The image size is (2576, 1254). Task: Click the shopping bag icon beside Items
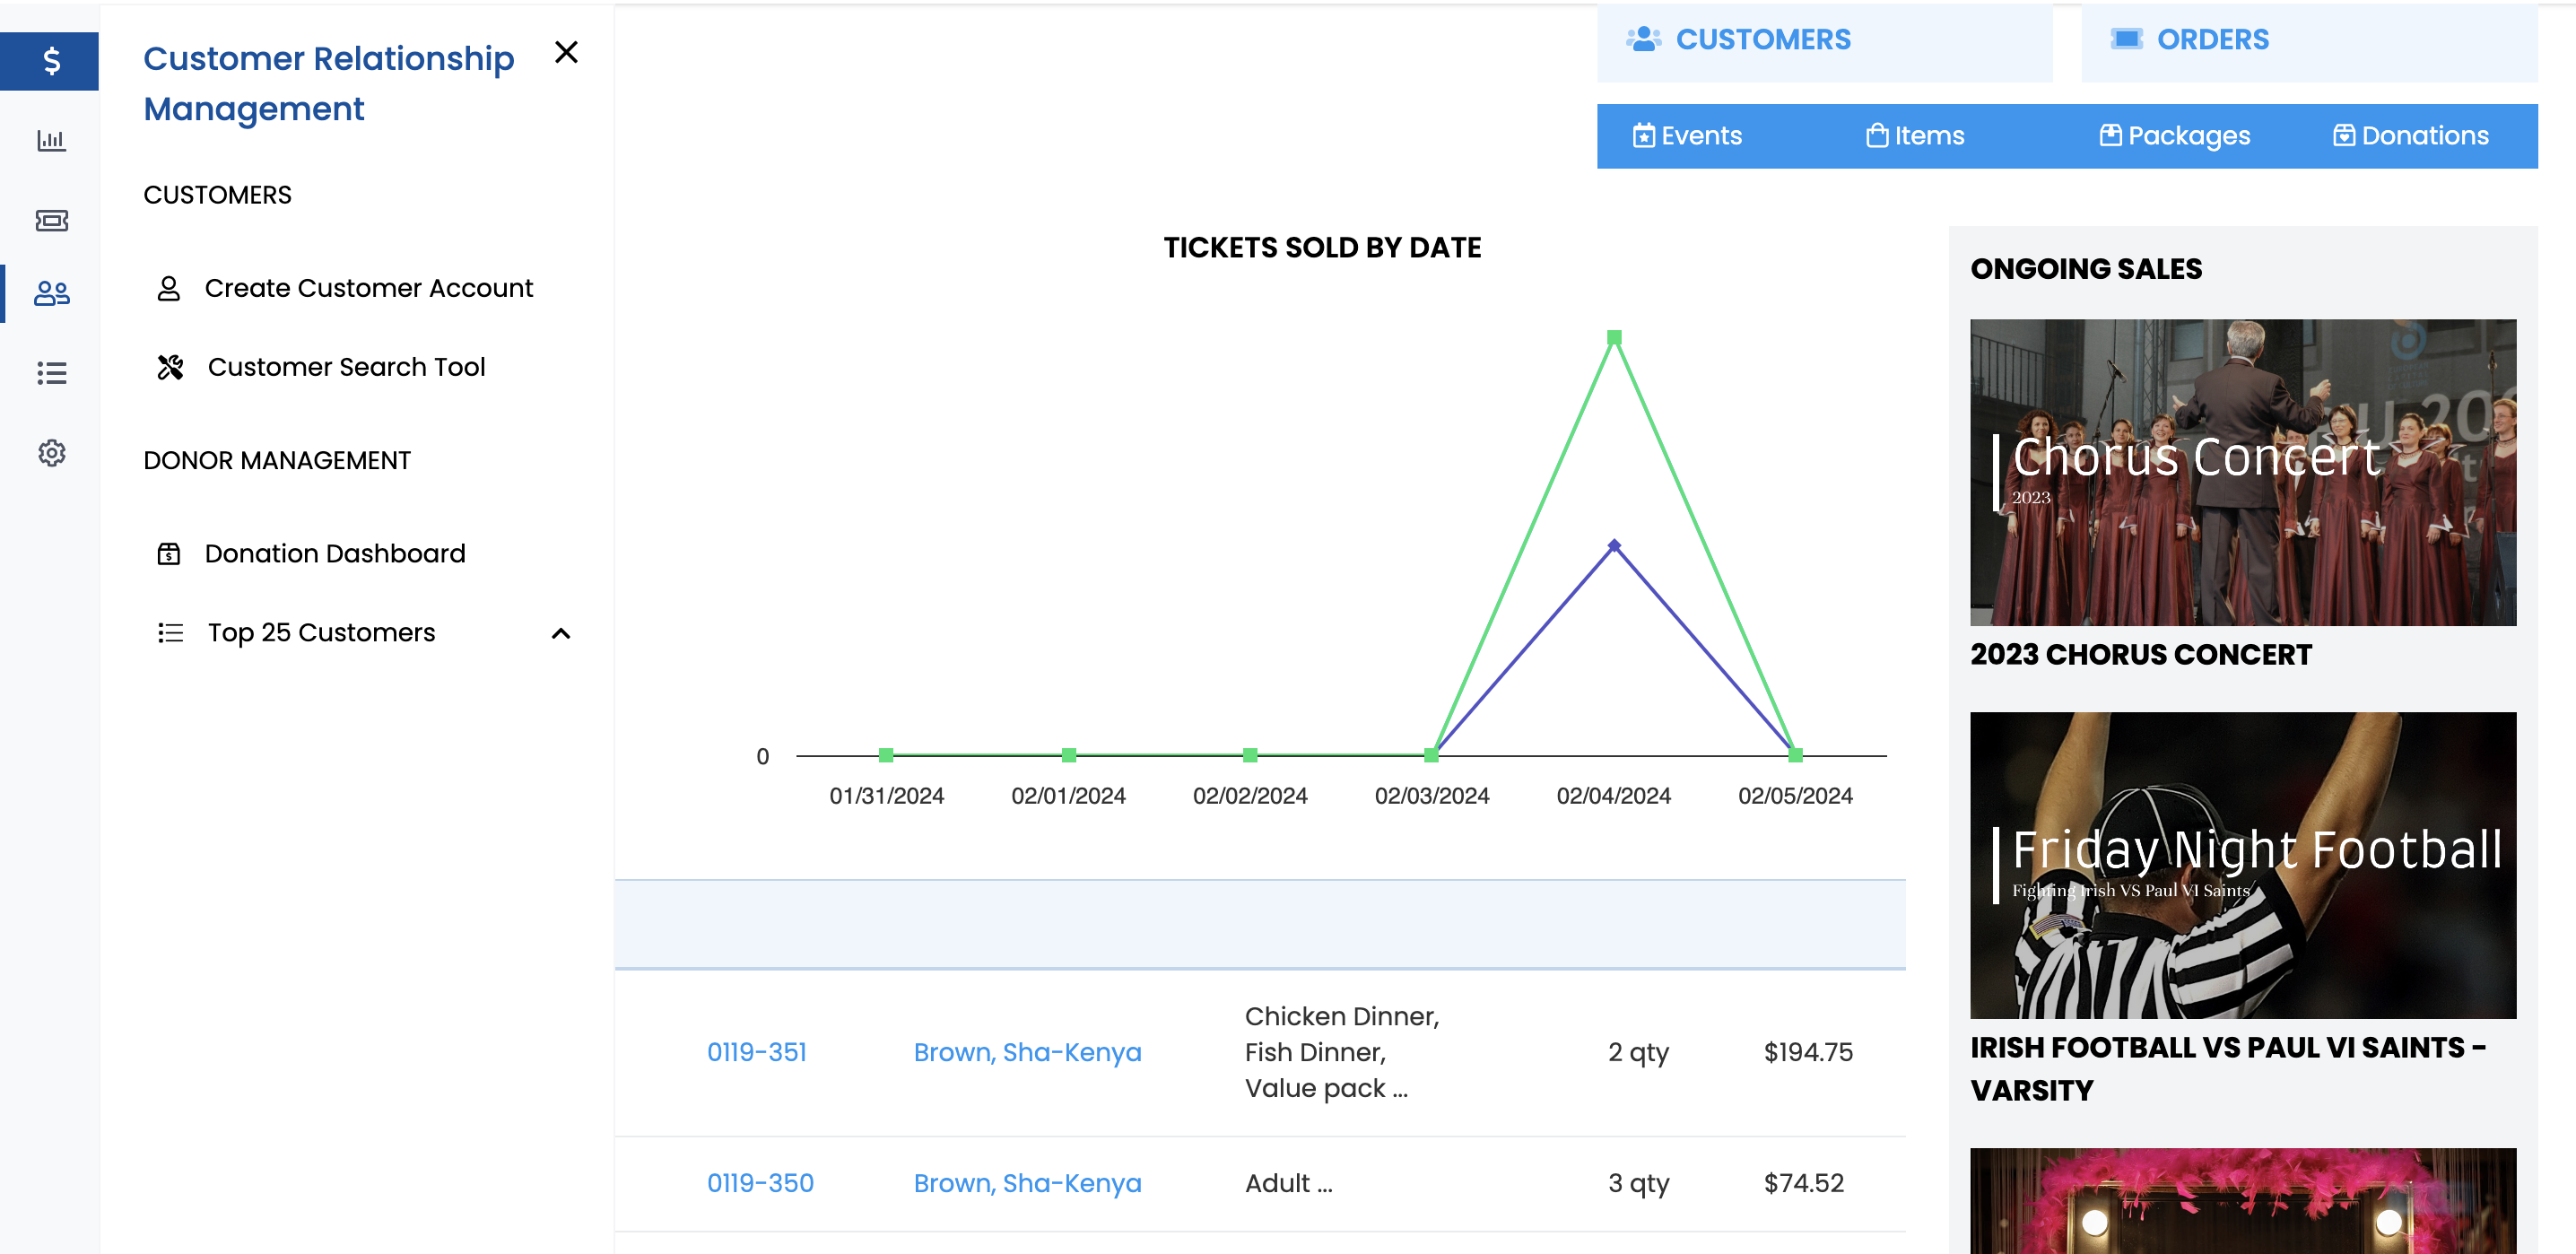[1877, 136]
